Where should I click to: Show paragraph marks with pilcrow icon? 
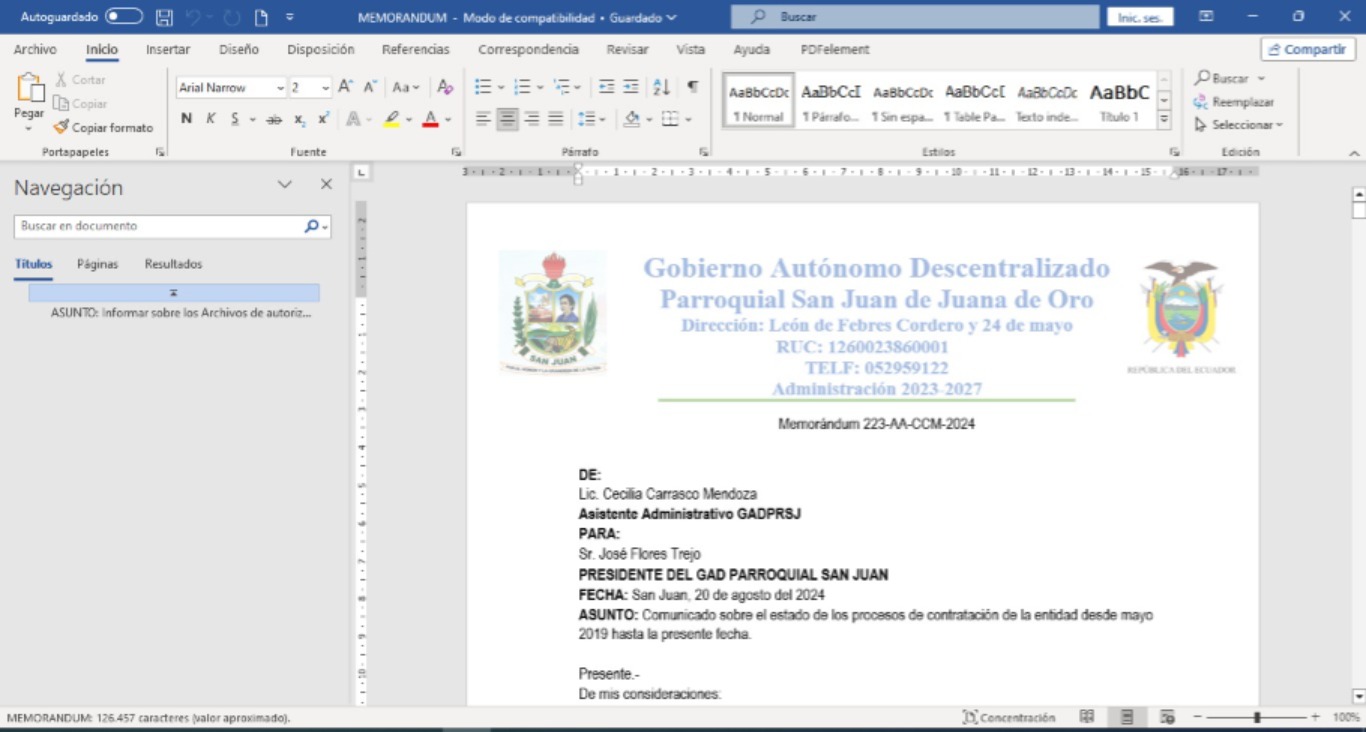tap(692, 87)
